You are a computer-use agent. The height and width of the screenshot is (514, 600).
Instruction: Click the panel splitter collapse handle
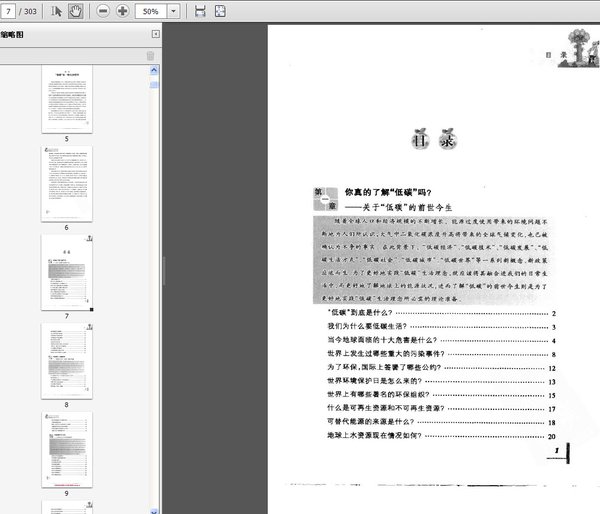(x=164, y=271)
